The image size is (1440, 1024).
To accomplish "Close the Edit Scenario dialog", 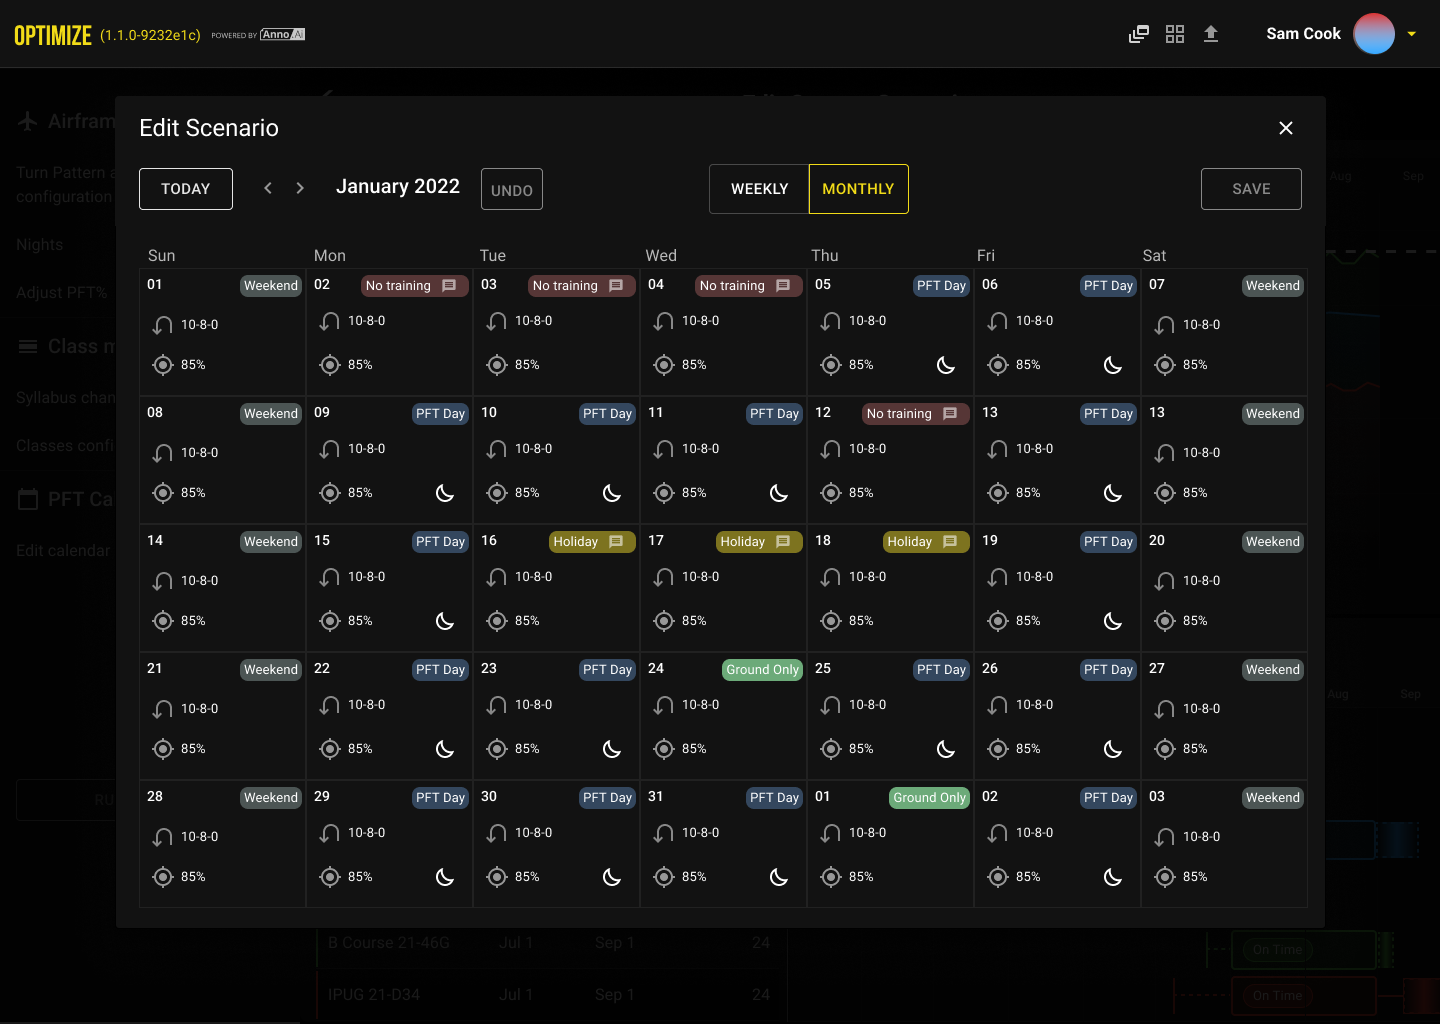I will tap(1286, 128).
